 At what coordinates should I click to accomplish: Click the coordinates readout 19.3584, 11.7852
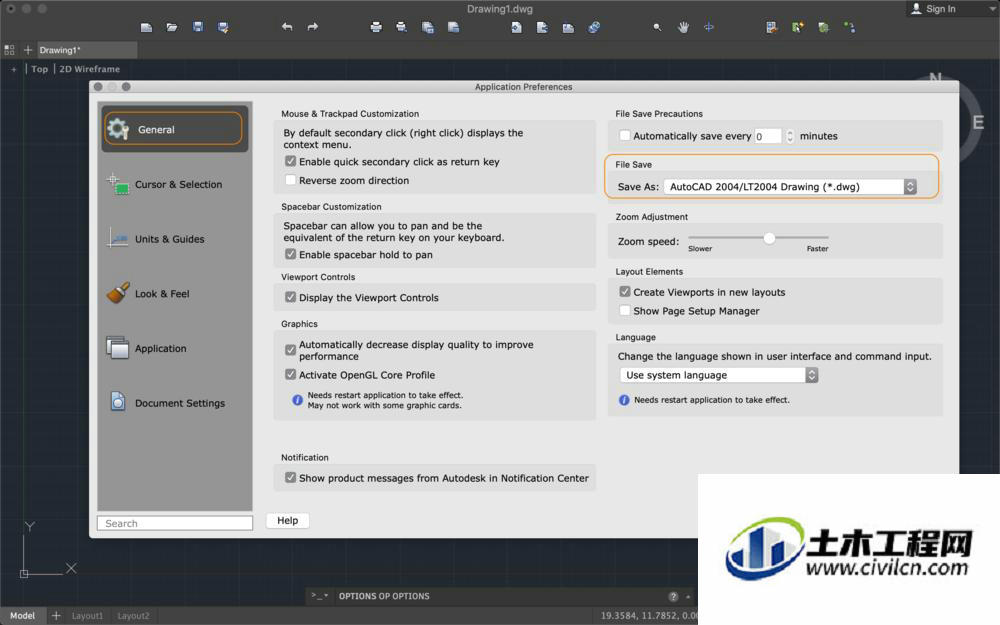click(x=649, y=615)
